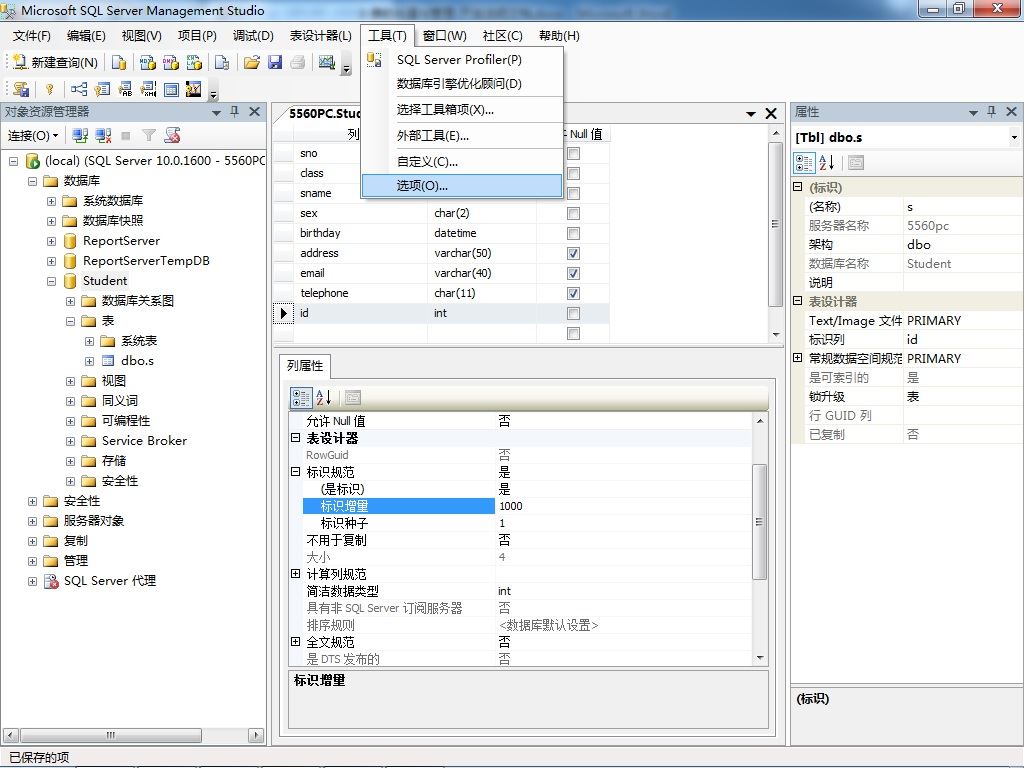Click the Filter funnel icon in Object Explorer
The width and height of the screenshot is (1024, 768).
149,135
